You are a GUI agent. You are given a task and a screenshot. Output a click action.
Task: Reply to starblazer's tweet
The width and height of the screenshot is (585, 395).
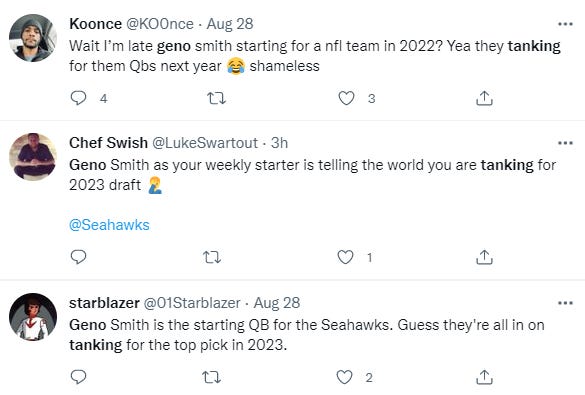[x=78, y=377]
